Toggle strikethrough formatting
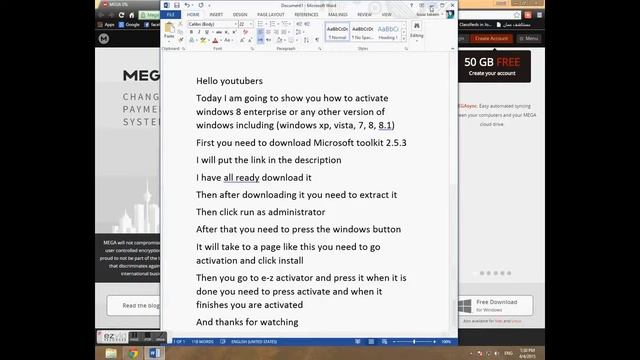Viewport: 640px width, 360px height. tap(219, 32)
